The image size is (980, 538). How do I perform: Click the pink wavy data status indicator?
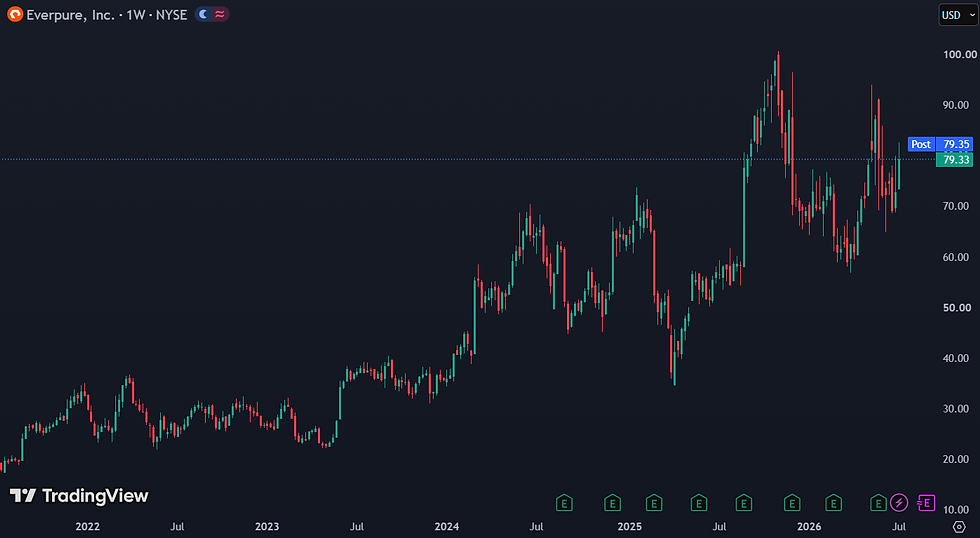click(220, 14)
